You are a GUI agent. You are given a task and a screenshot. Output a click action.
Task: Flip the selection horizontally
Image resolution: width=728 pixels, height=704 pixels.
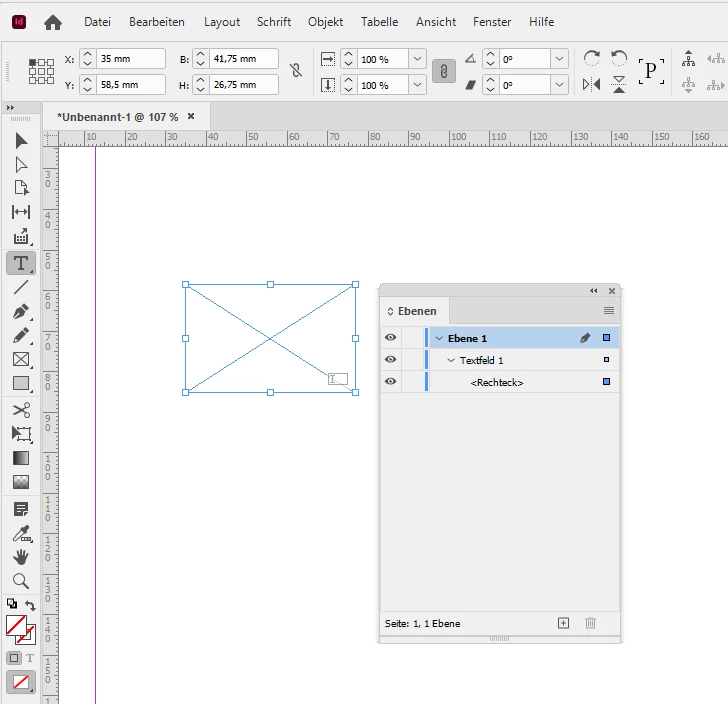pos(592,84)
